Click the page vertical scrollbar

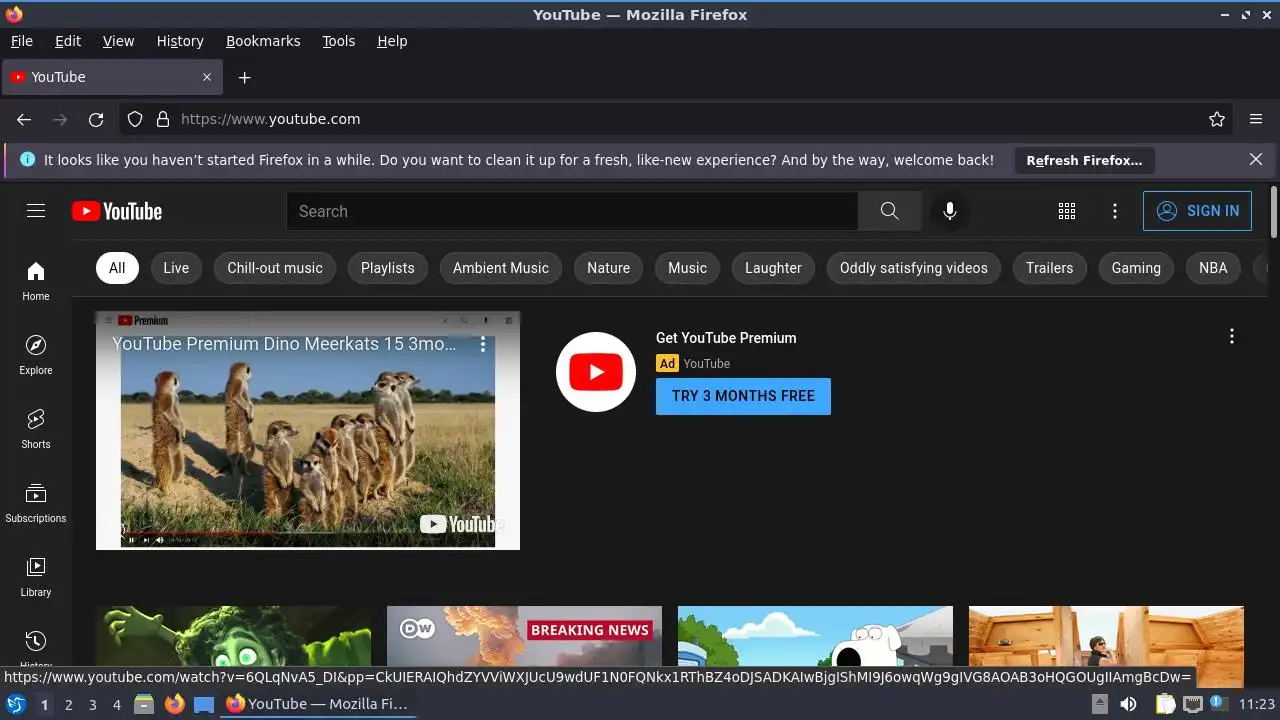1274,211
